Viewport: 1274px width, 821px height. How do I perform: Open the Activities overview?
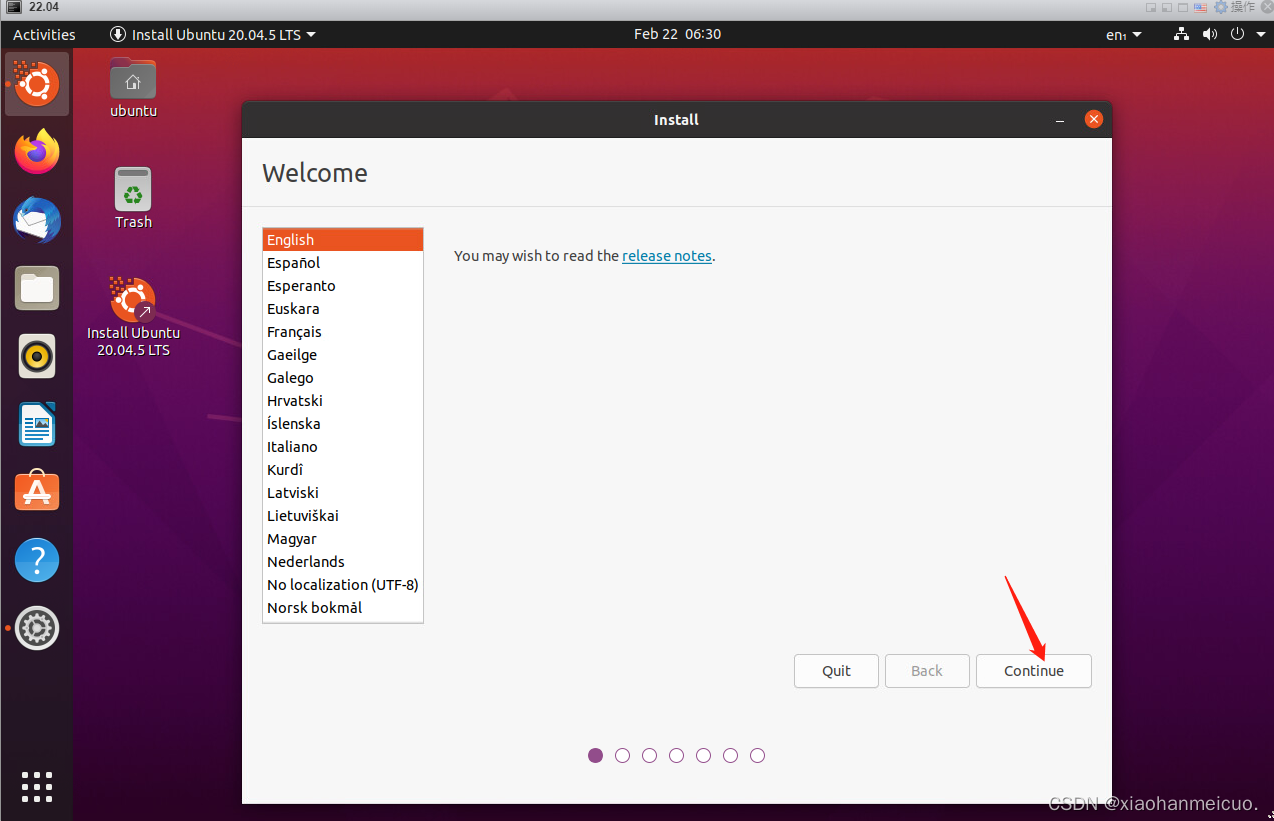click(x=44, y=34)
